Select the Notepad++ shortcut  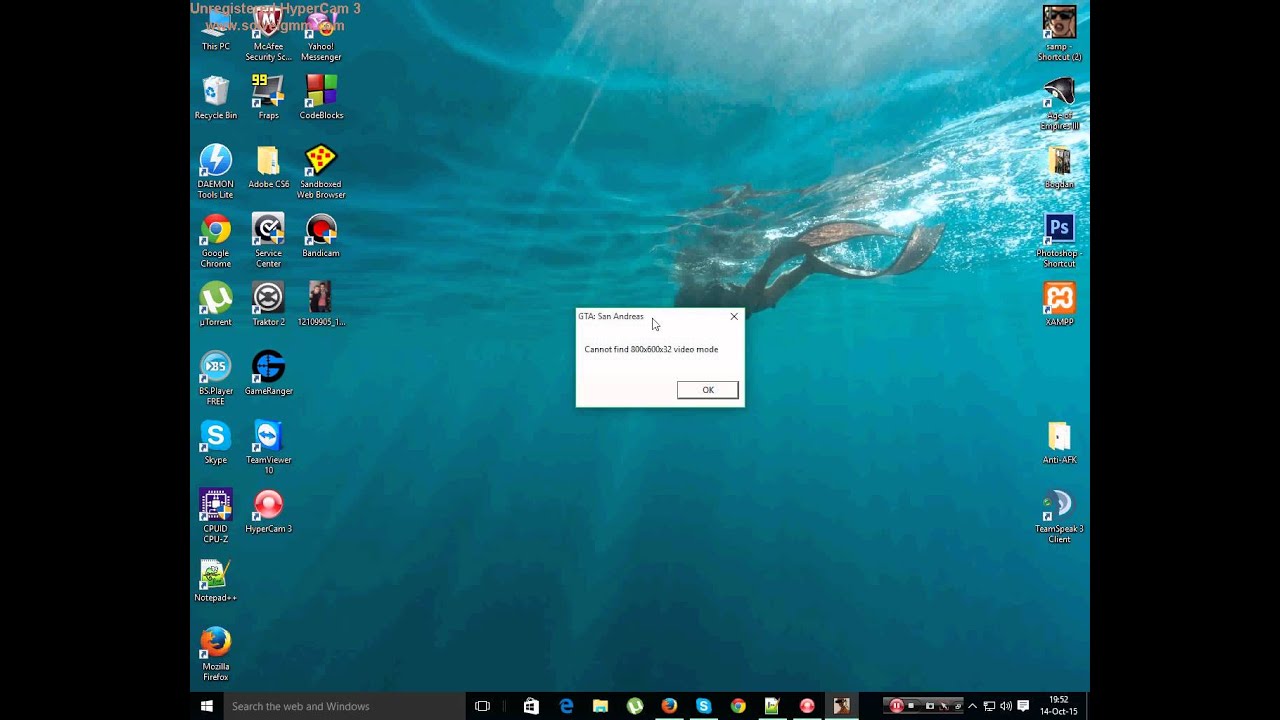click(x=216, y=581)
